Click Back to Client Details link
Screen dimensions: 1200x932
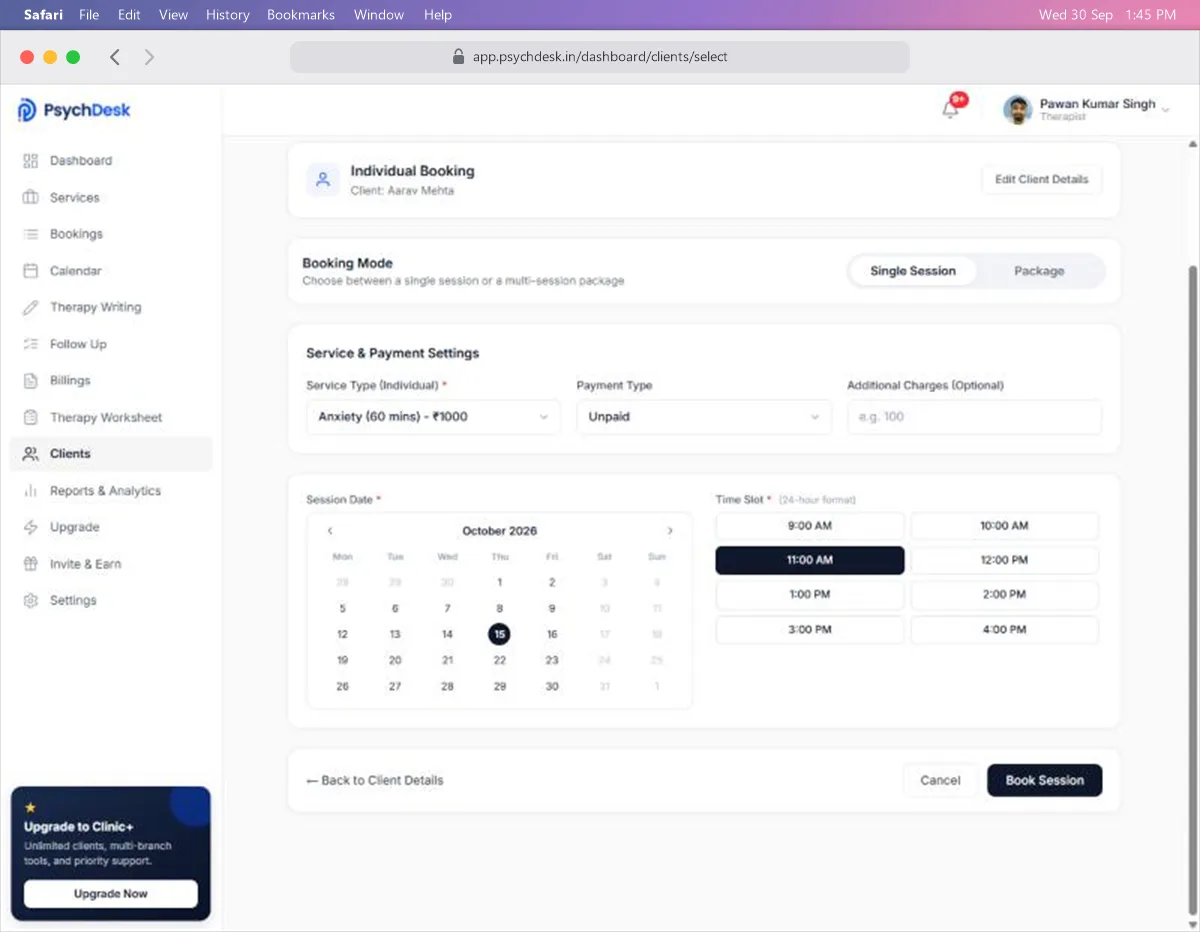(x=375, y=781)
